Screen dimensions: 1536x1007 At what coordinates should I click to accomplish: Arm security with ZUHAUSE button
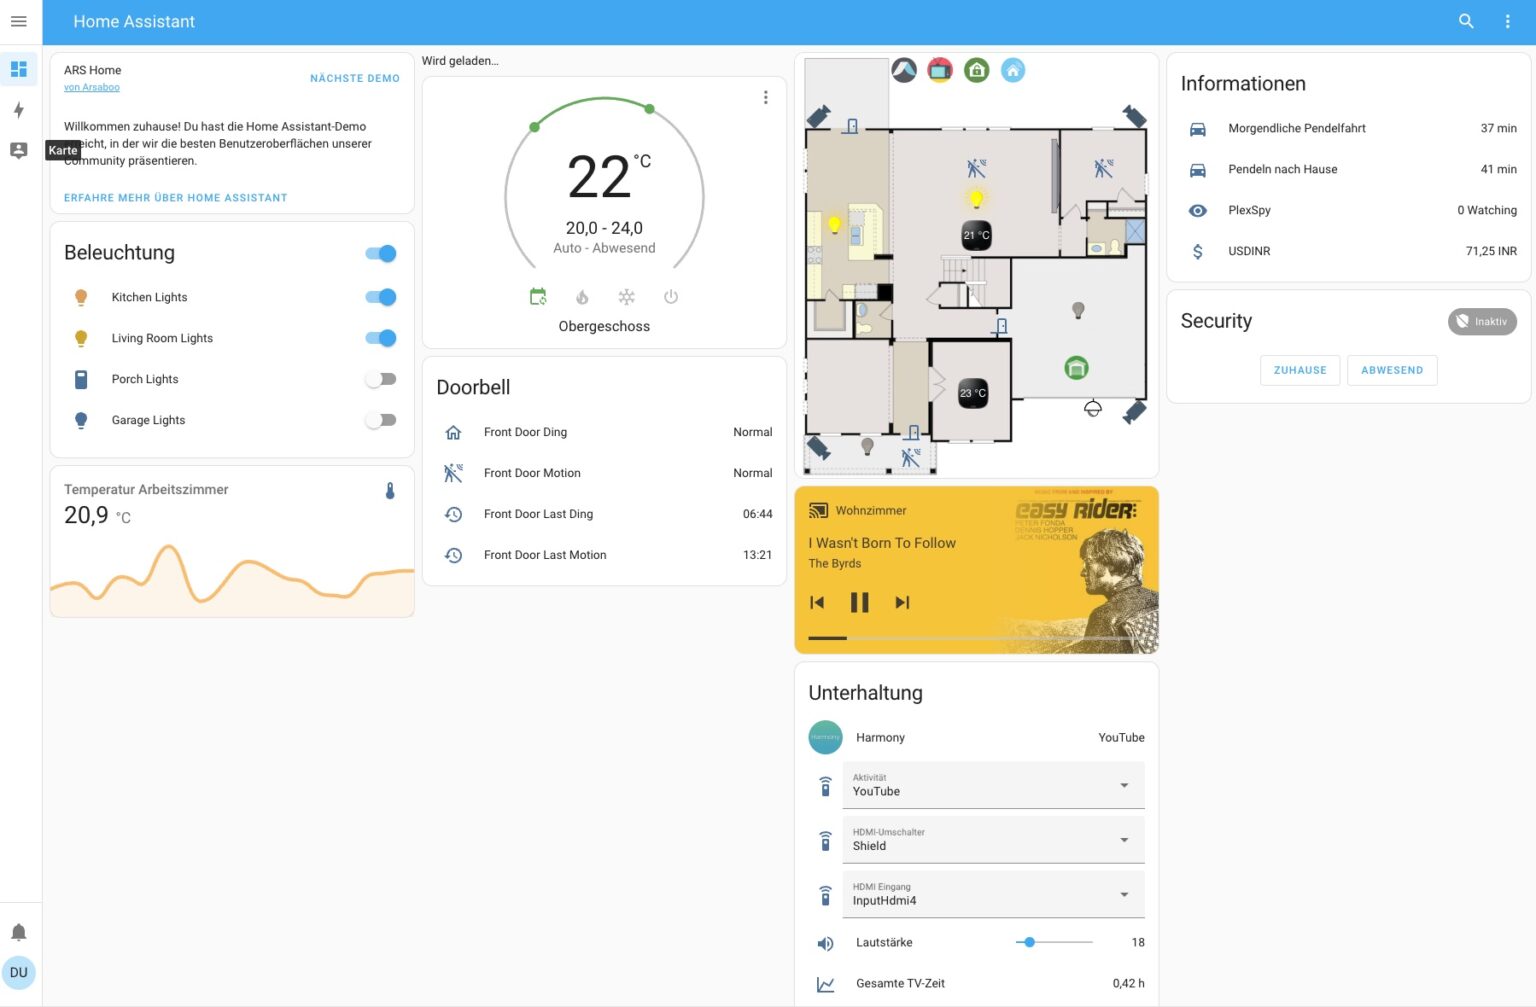[1300, 370]
